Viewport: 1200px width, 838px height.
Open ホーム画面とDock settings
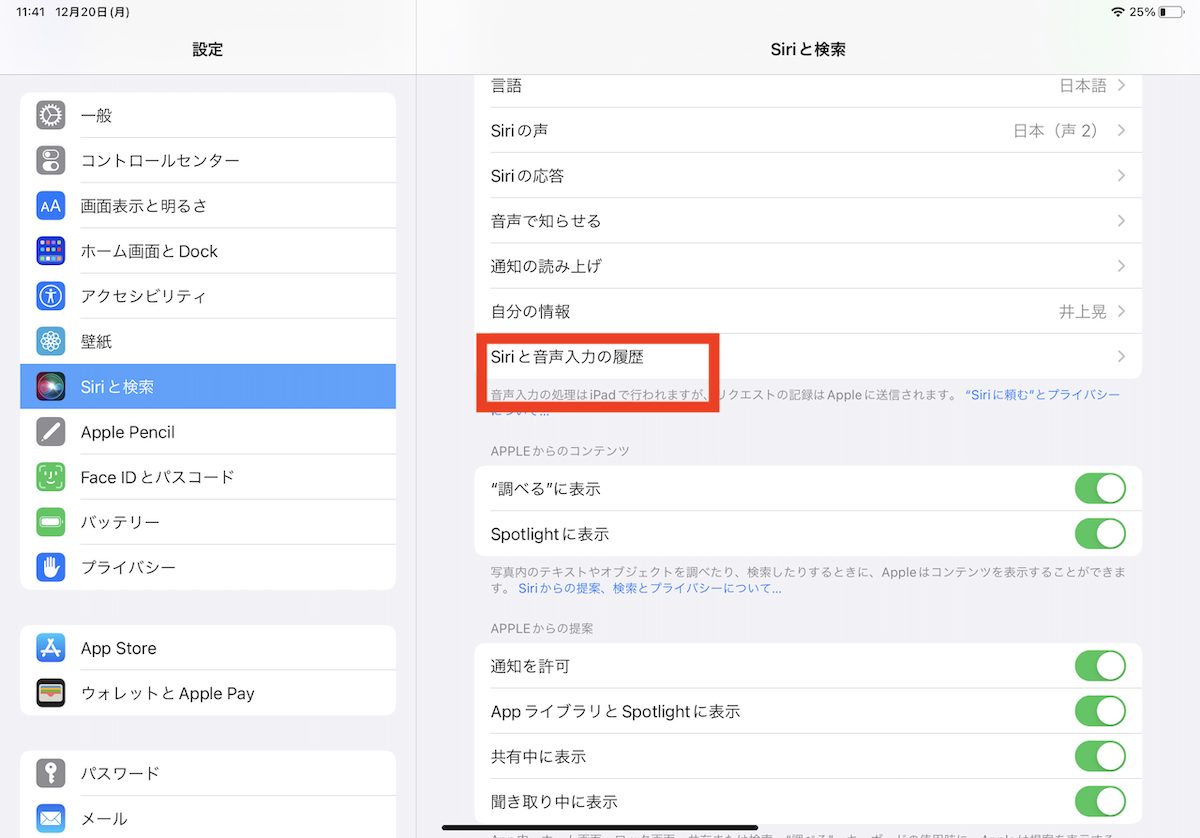pyautogui.click(x=208, y=251)
